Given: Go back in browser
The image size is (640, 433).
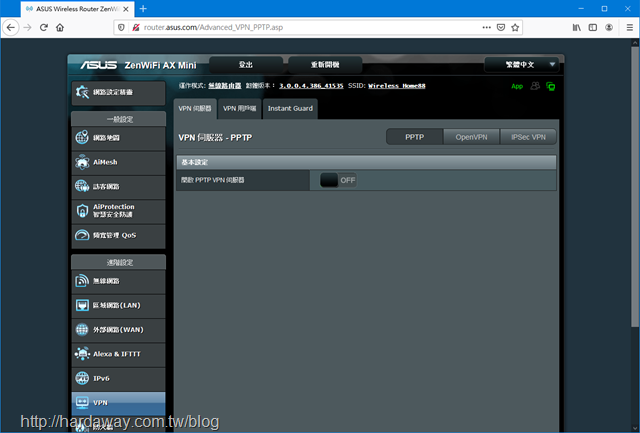Looking at the screenshot, I should pos(11,27).
